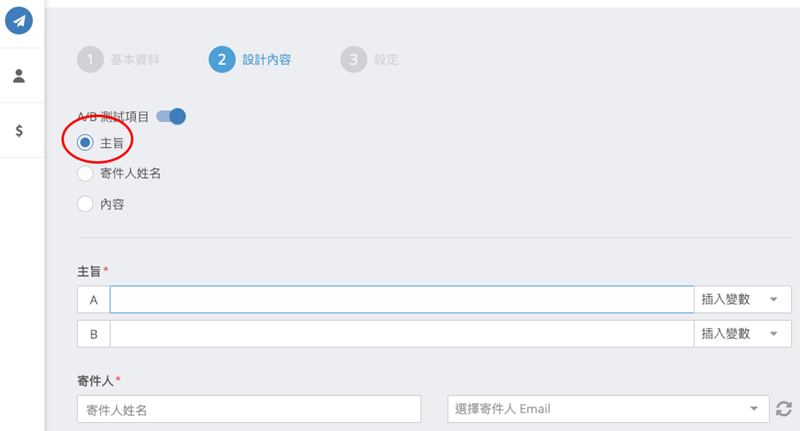The width and height of the screenshot is (800, 431).
Task: Click step 3 circle icon
Action: coord(354,60)
